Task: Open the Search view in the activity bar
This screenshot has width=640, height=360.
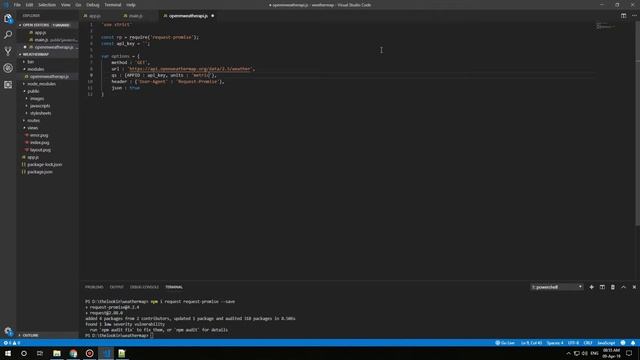Action: (8, 35)
